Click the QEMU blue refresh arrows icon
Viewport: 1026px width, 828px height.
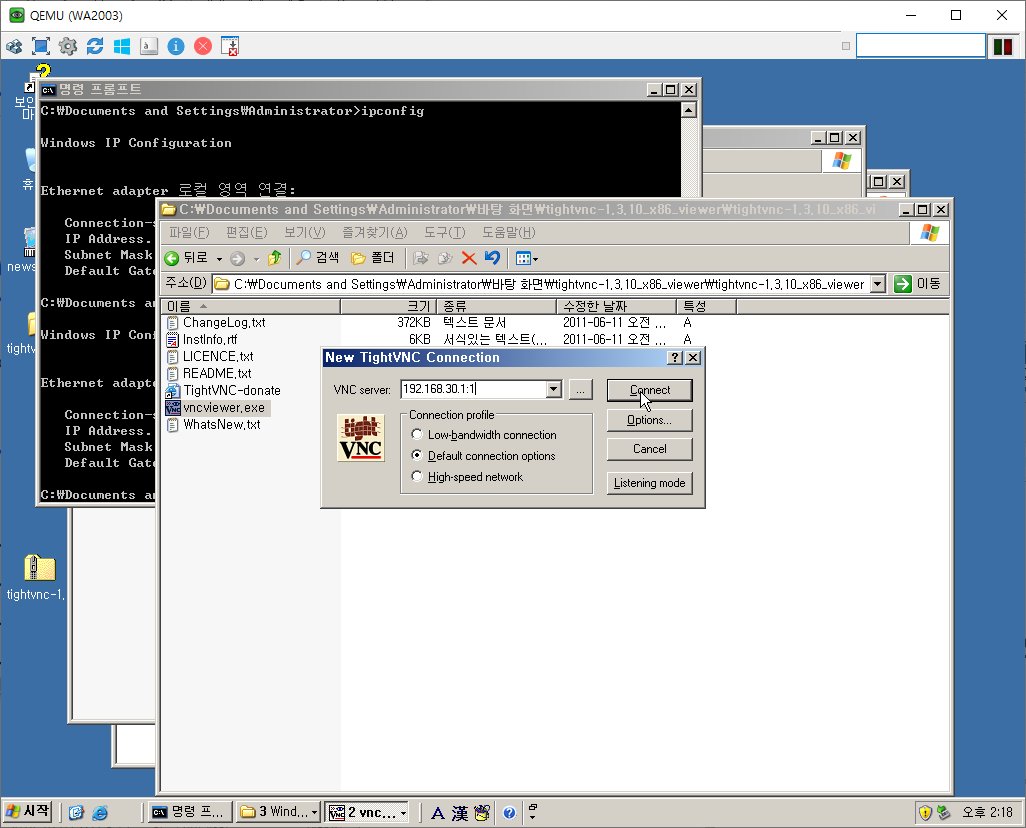click(95, 46)
